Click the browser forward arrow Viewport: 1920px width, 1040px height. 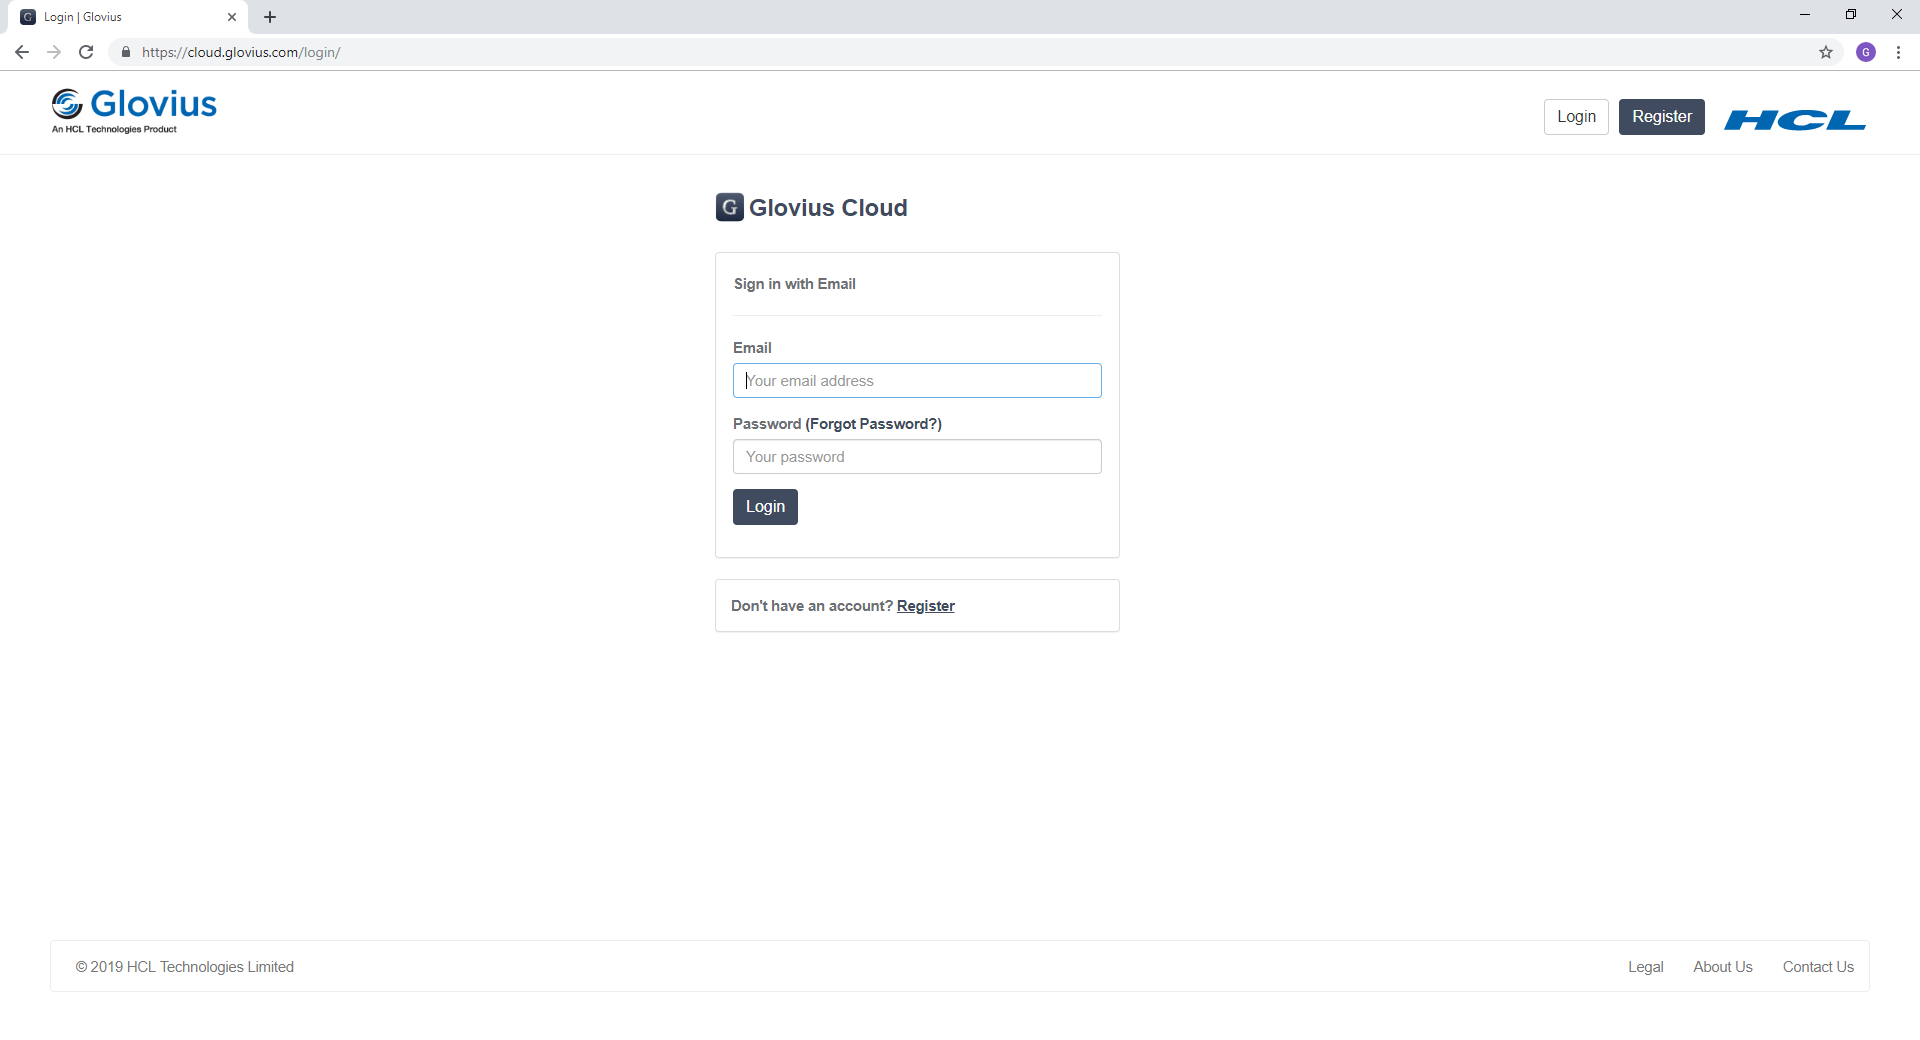coord(54,52)
